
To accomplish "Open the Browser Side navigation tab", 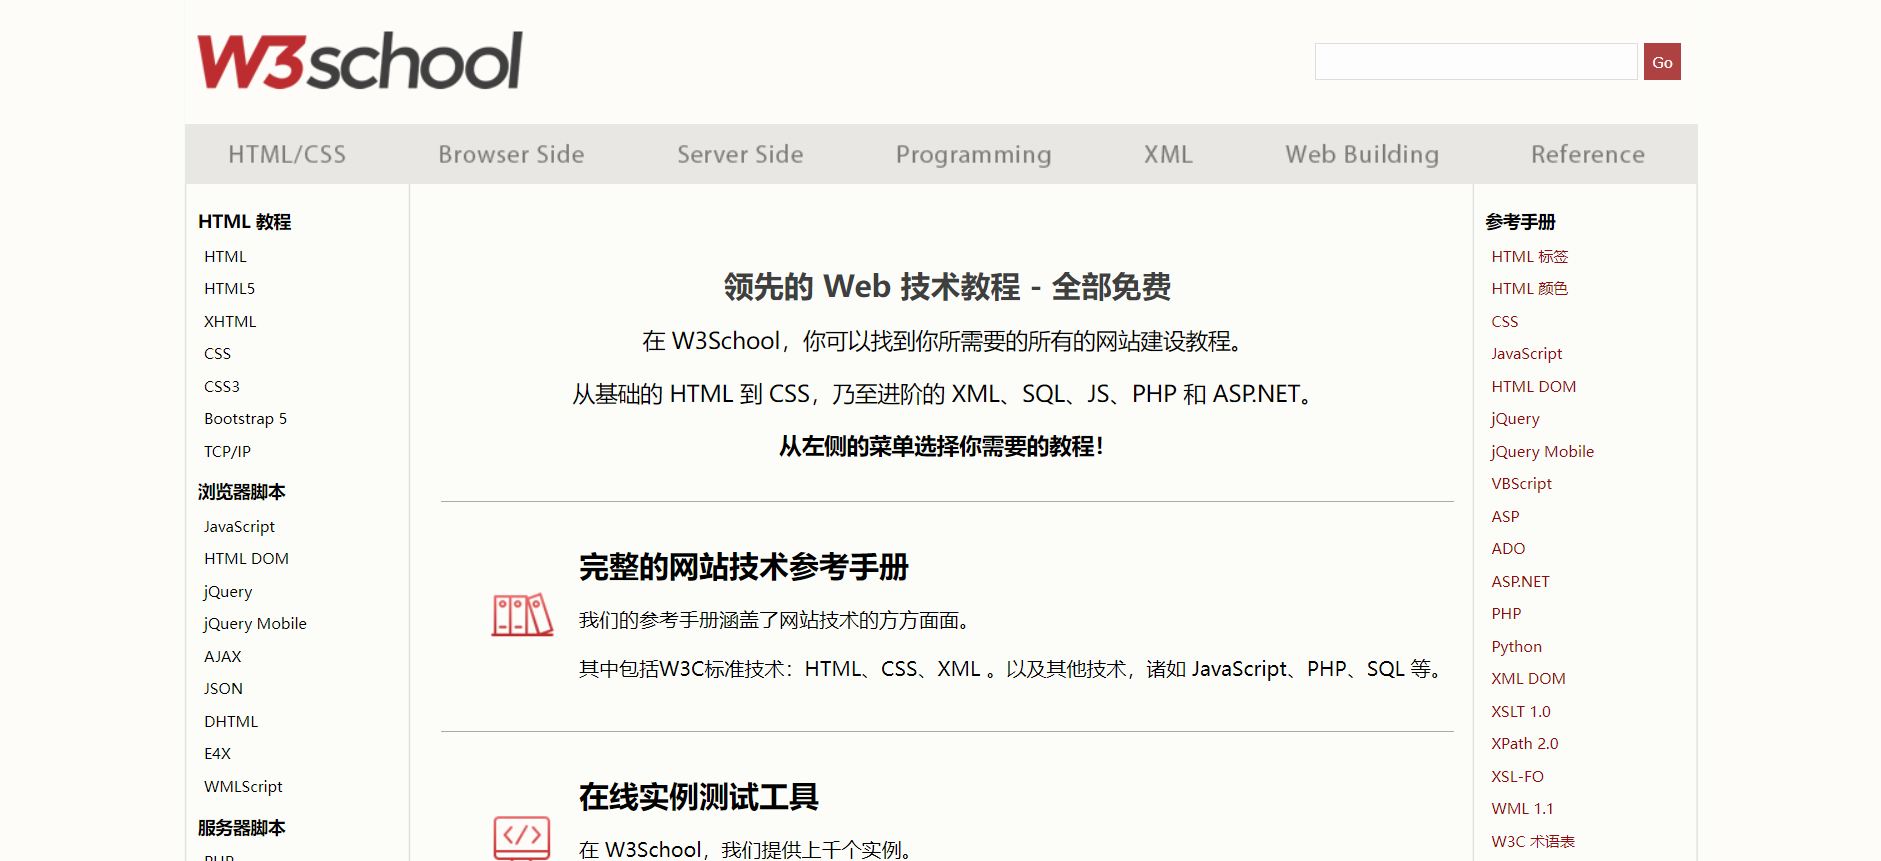I will [511, 155].
